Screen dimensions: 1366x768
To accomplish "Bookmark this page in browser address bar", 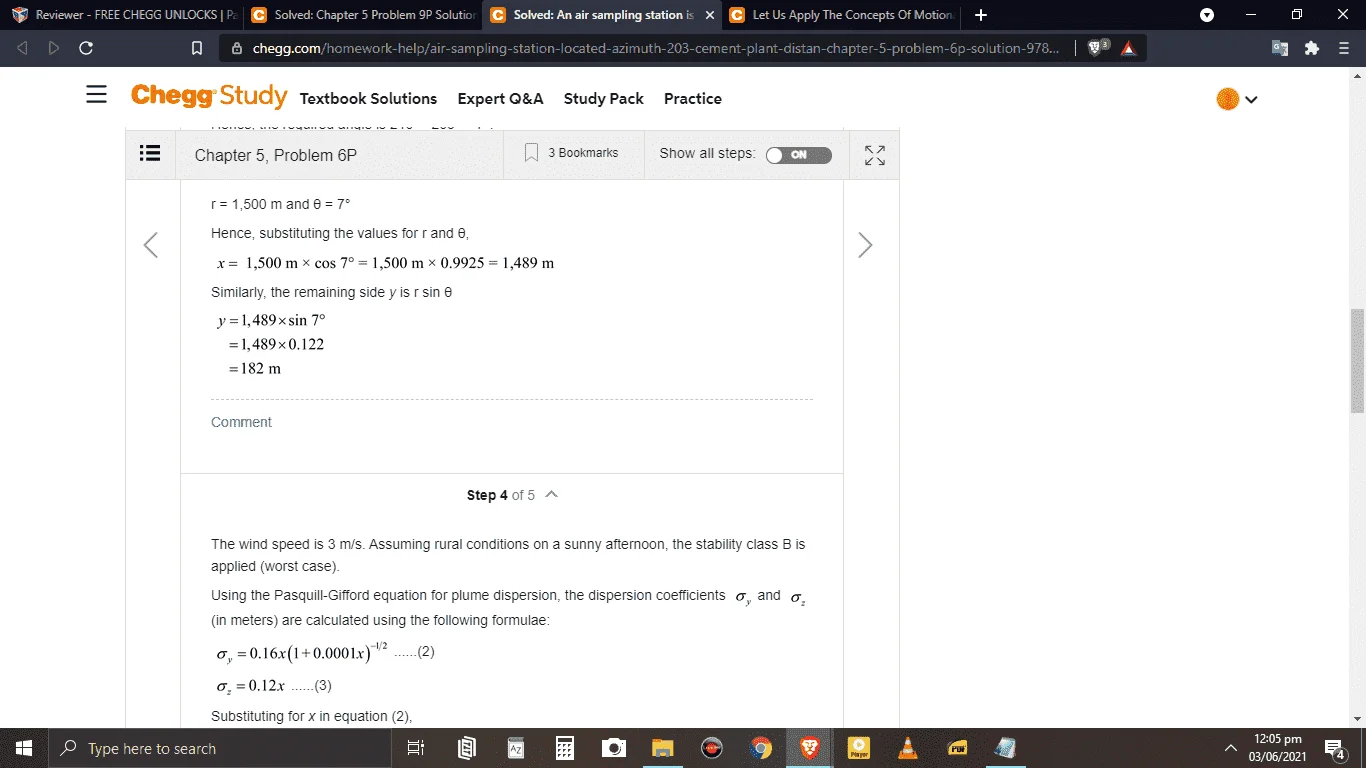I will coord(197,48).
